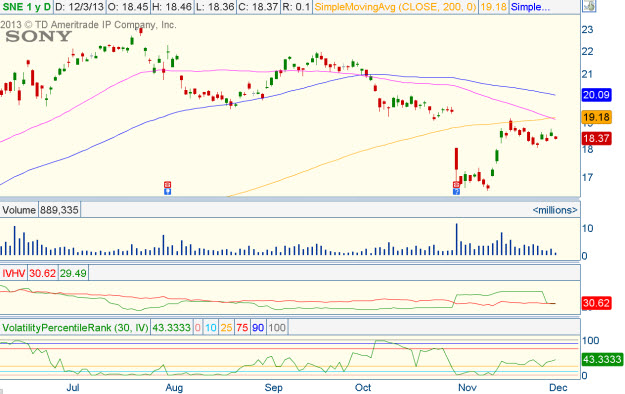Click the green 29.49 IVHV value

[x=73, y=273]
